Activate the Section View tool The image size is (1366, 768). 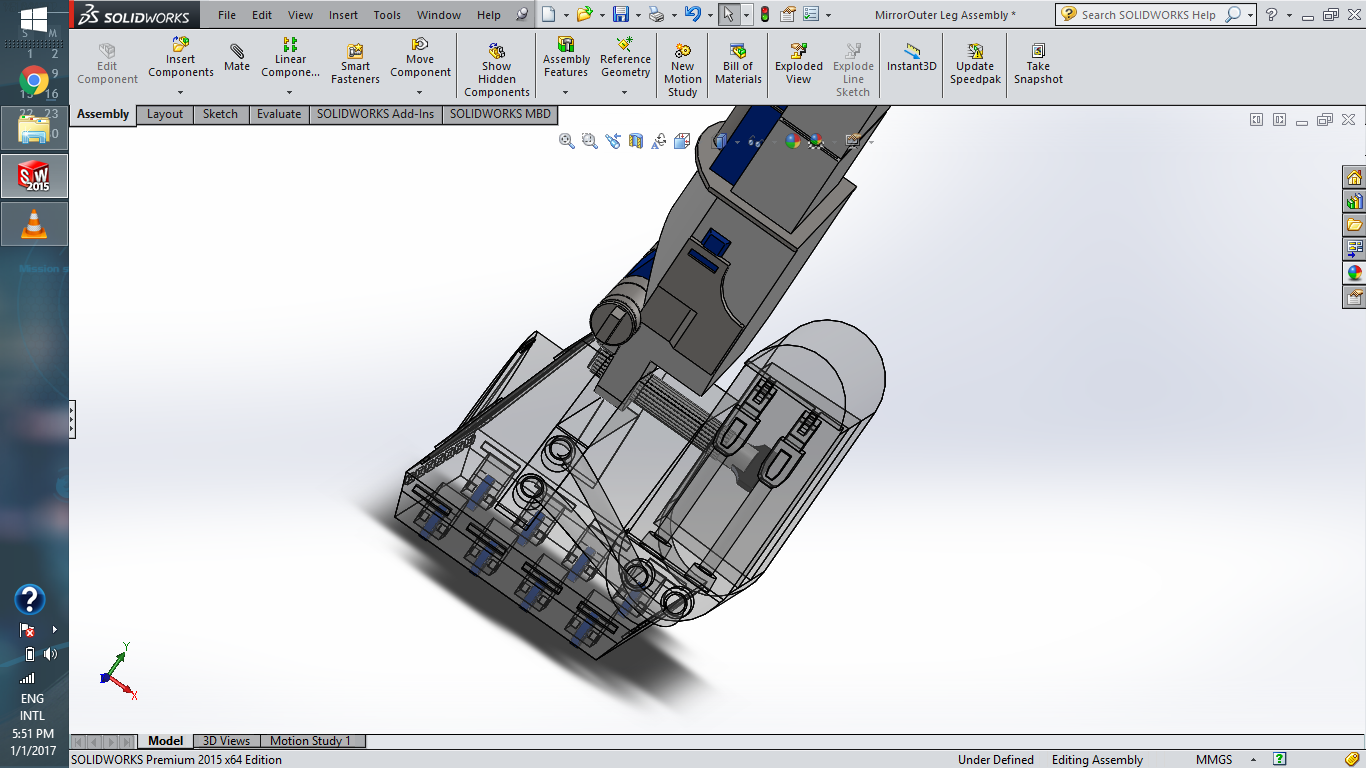[x=635, y=141]
